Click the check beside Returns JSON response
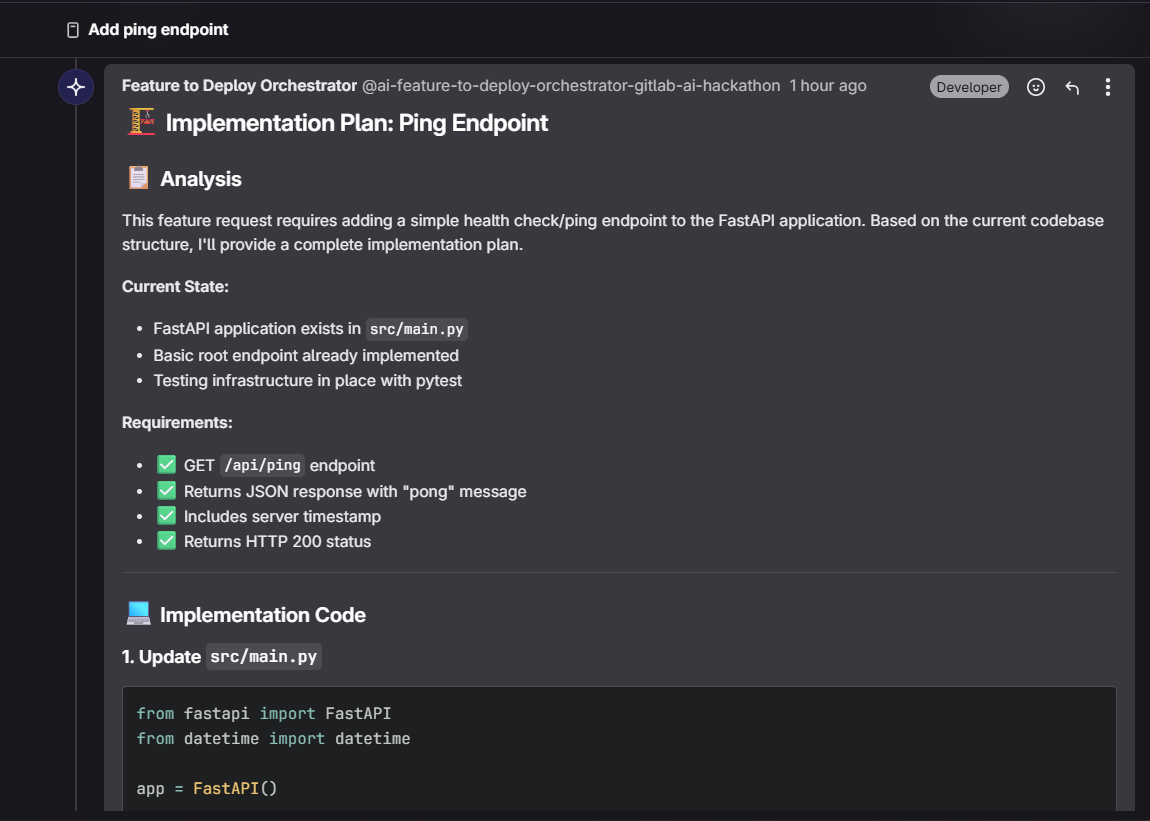The height and width of the screenshot is (821, 1150). pyautogui.click(x=166, y=491)
